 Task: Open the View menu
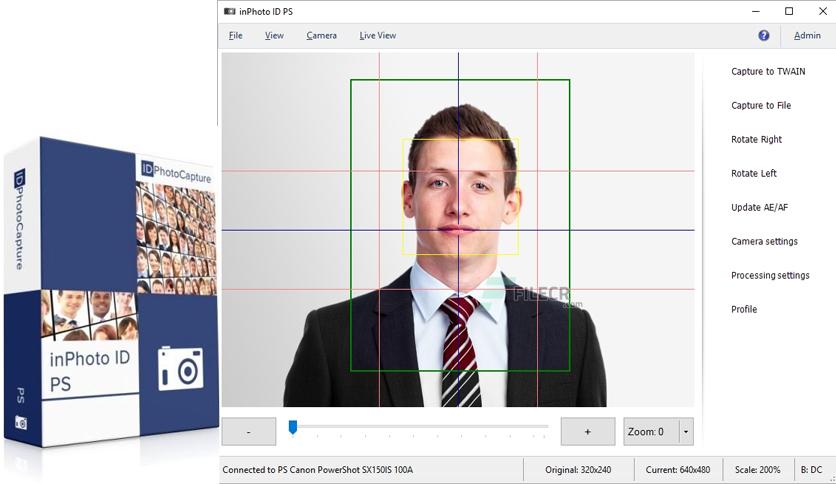[x=274, y=35]
